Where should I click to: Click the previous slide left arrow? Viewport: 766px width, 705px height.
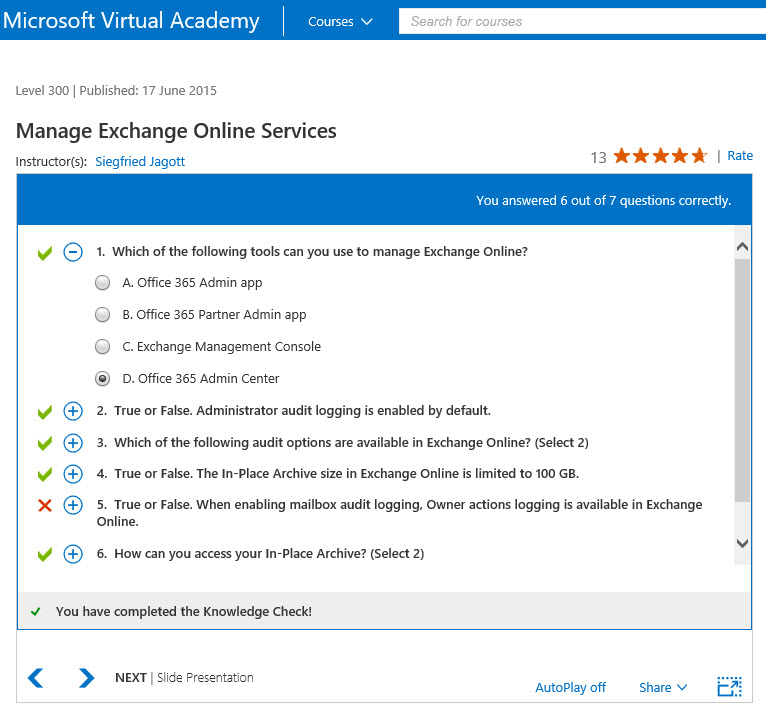(x=36, y=678)
